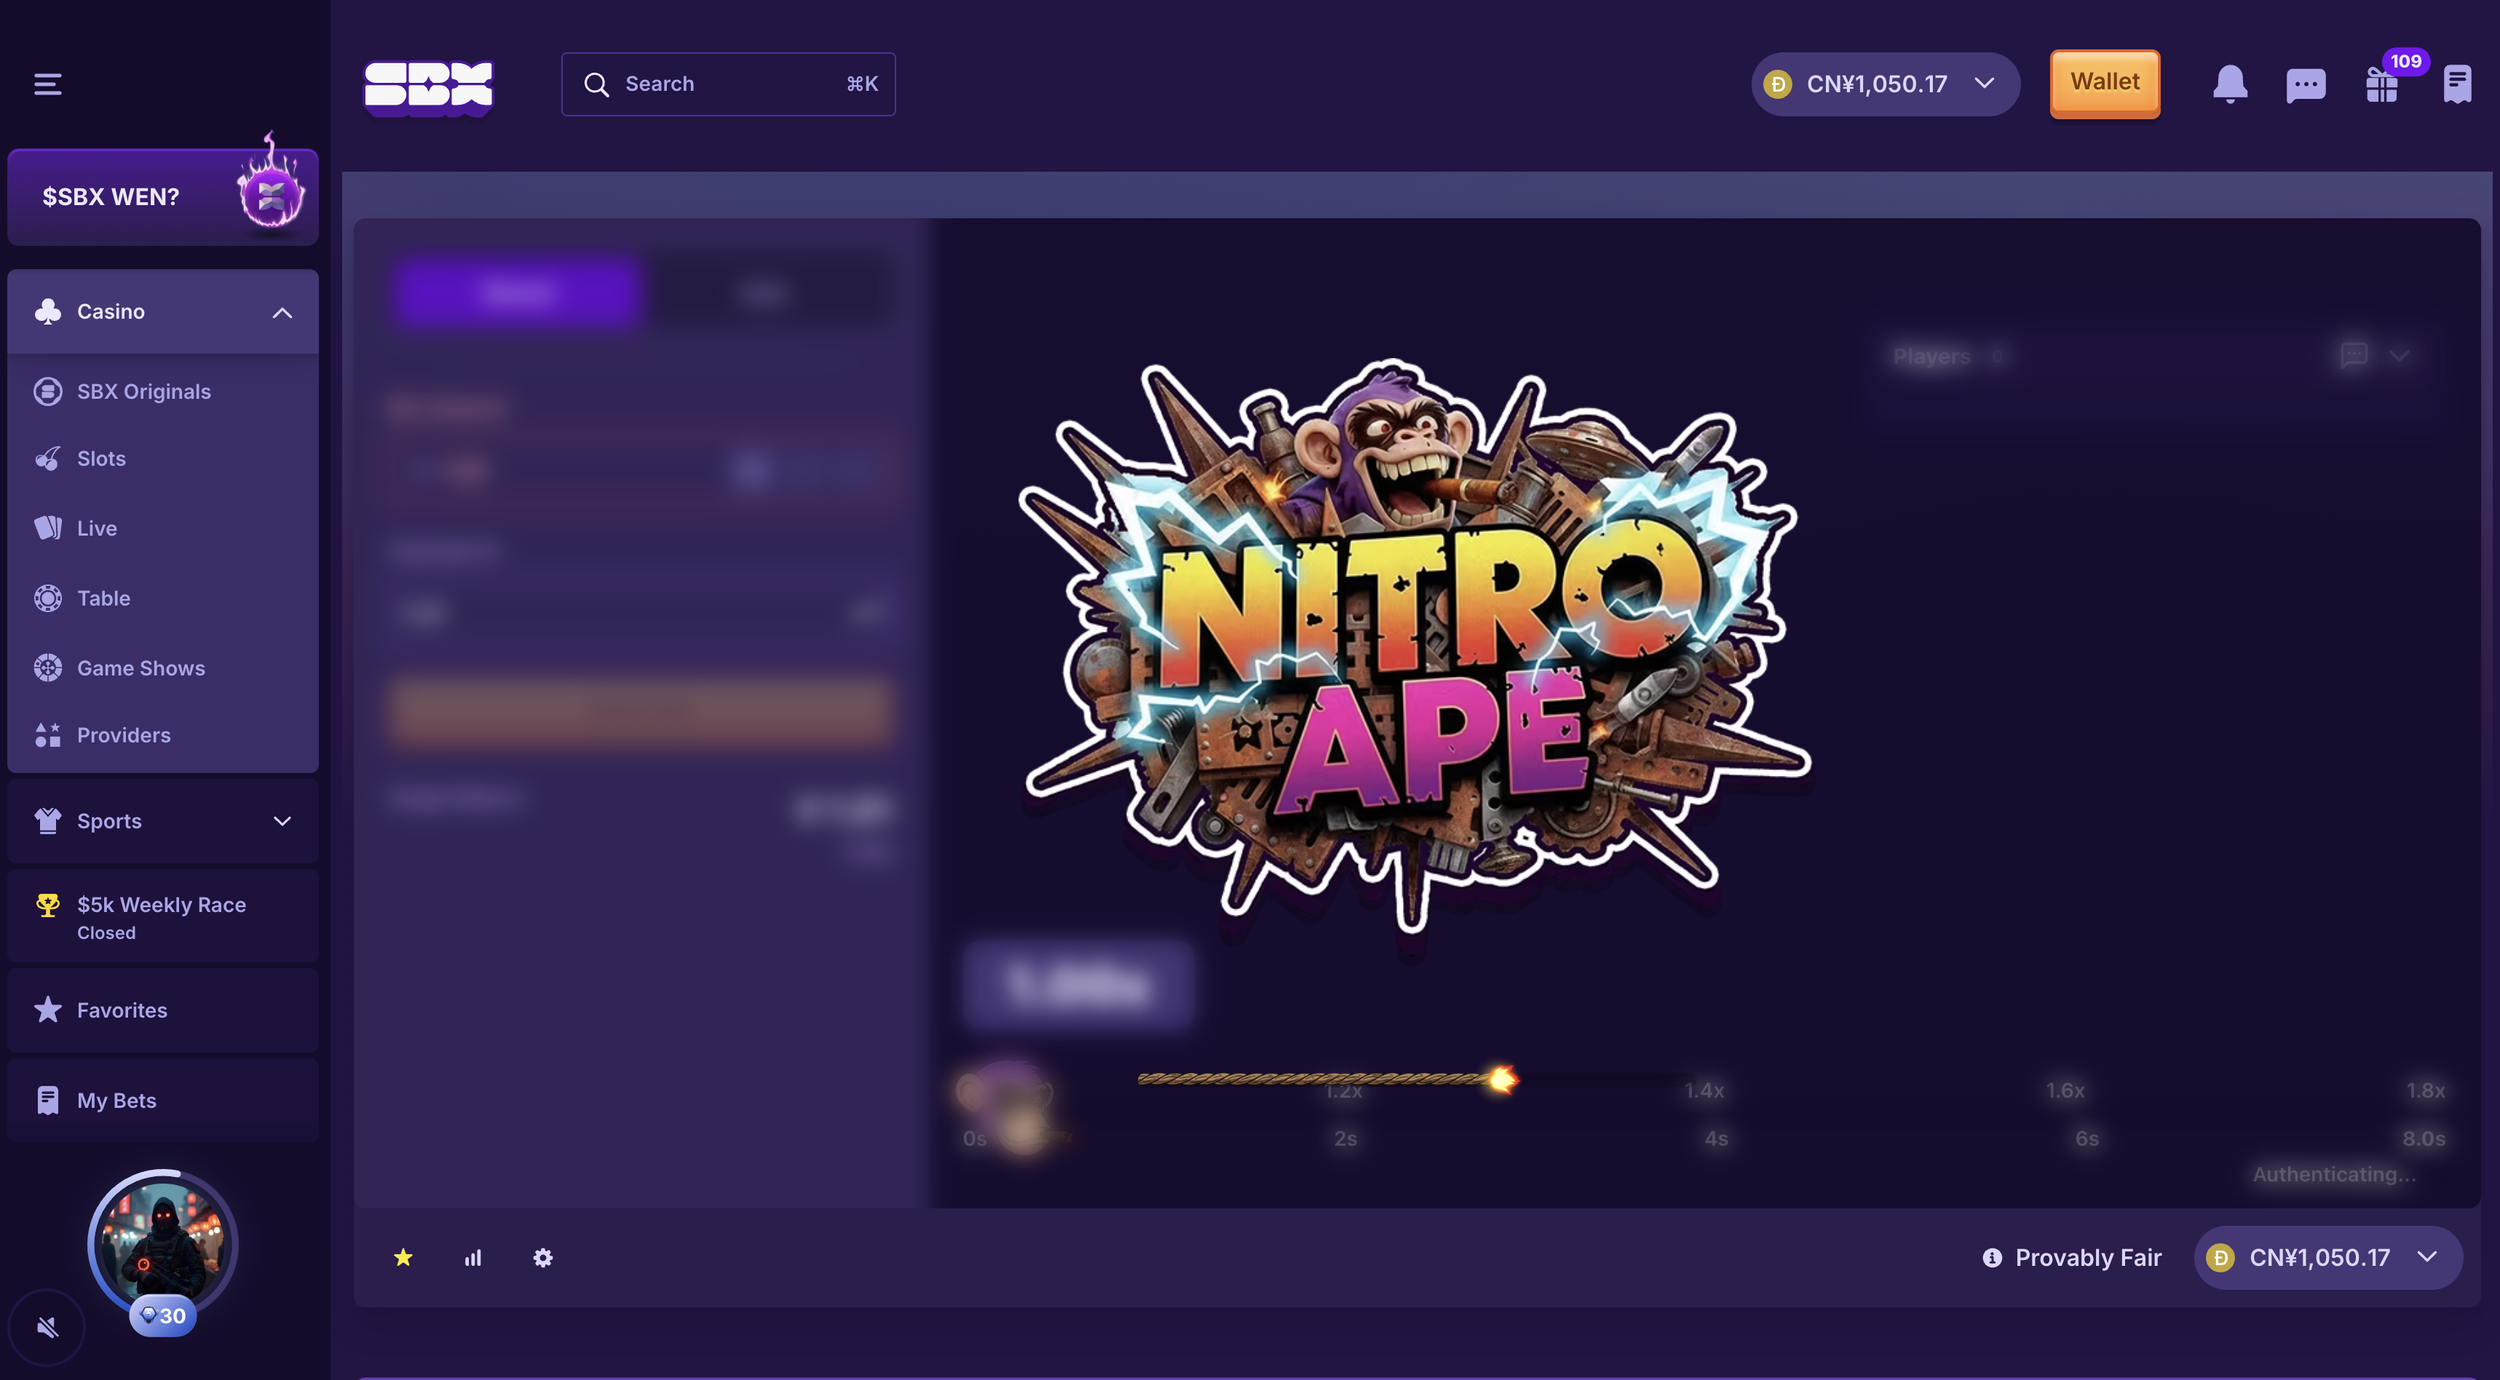
Task: Focus the Search input field
Action: coord(728,84)
